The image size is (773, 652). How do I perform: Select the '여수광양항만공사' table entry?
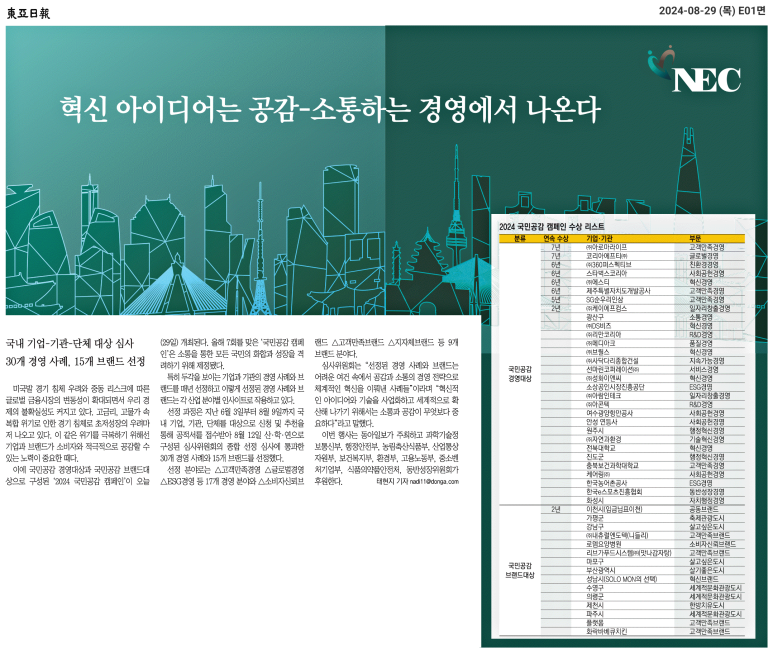[609, 413]
